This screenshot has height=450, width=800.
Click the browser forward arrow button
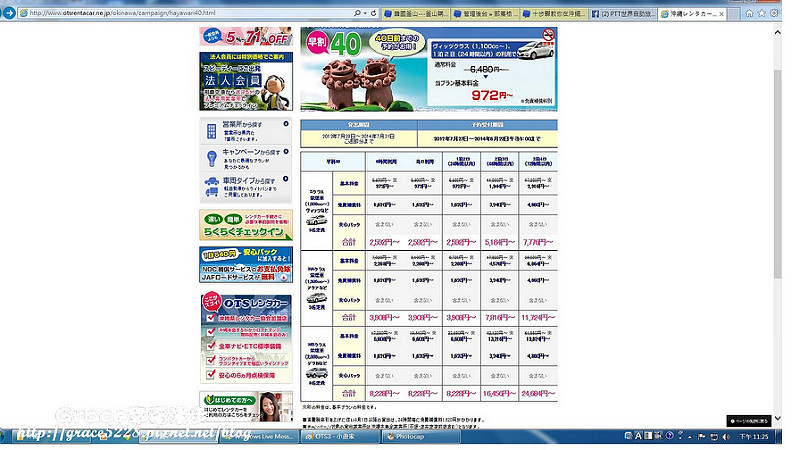pyautogui.click(x=9, y=12)
